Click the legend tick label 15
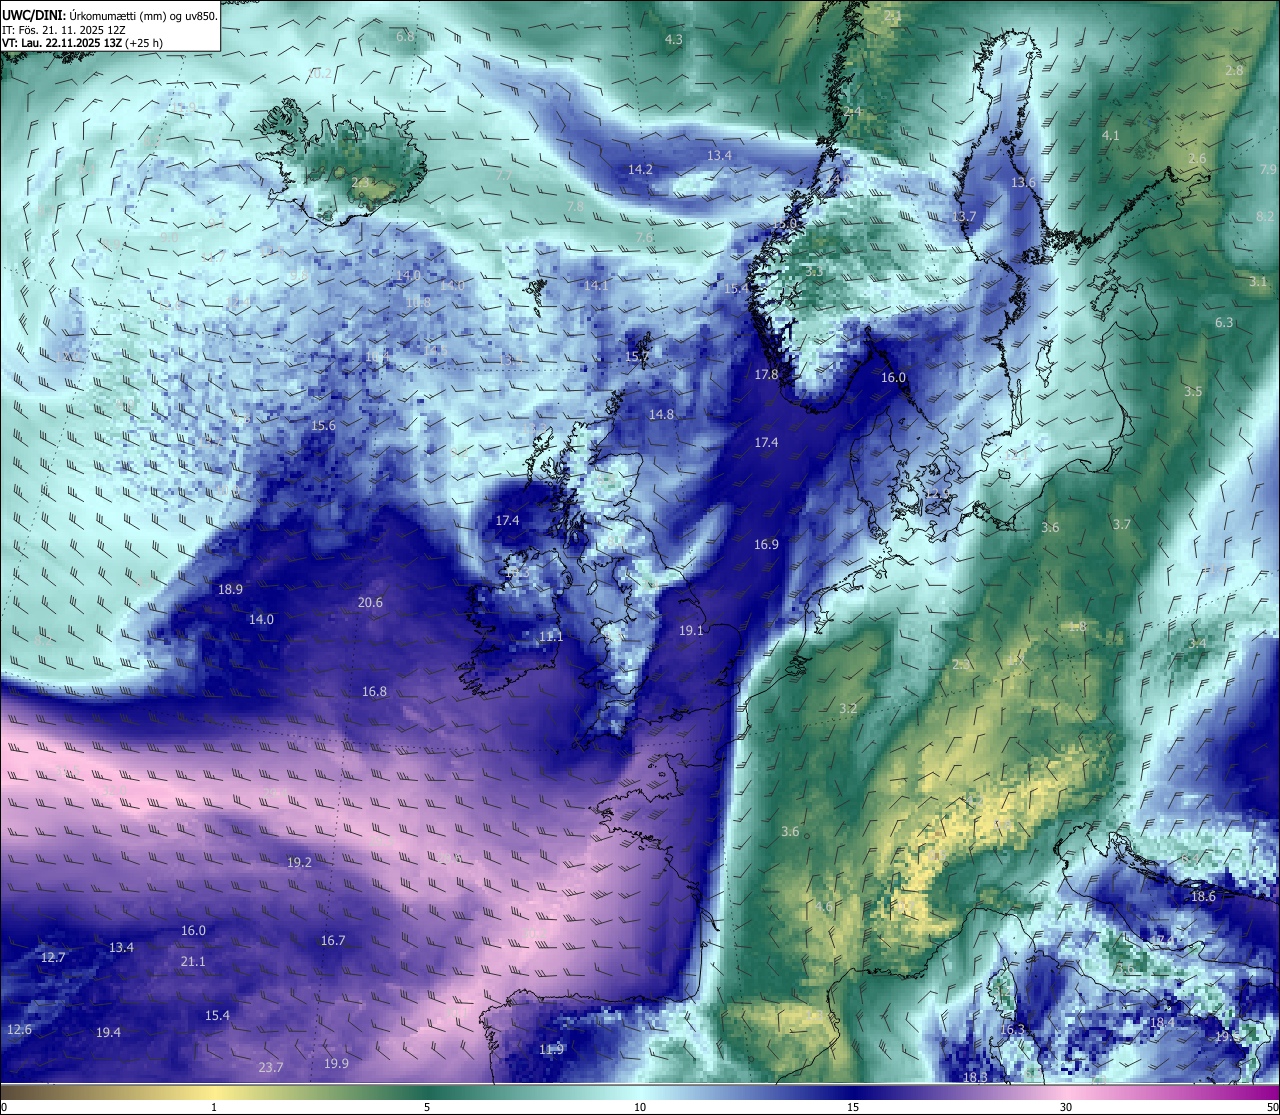This screenshot has height=1115, width=1280. 853,1107
